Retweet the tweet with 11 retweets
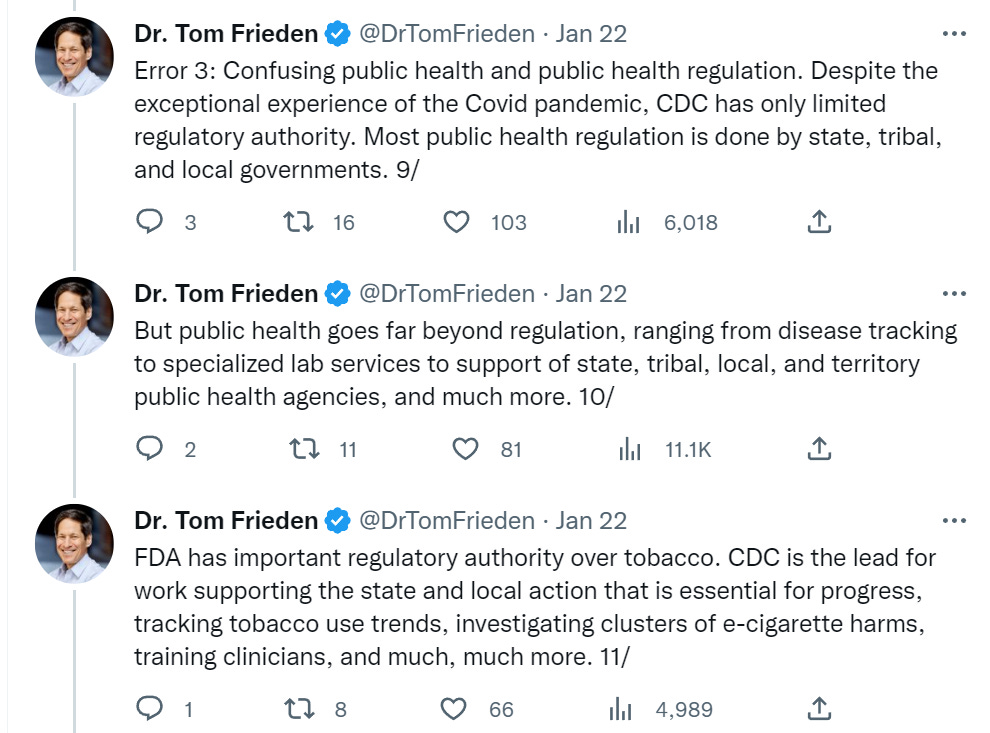Image resolution: width=990 pixels, height=733 pixels. click(304, 449)
